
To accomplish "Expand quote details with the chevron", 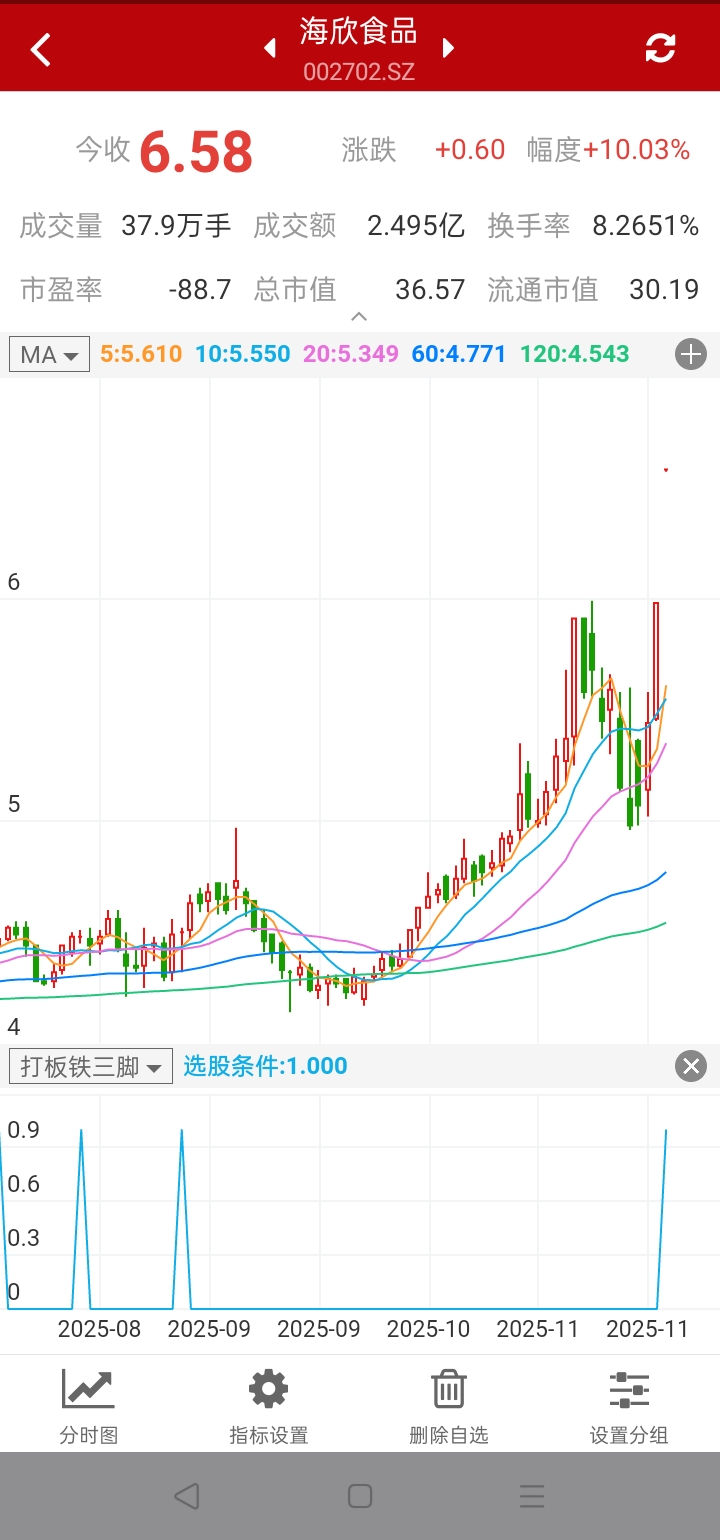I will coord(359,317).
